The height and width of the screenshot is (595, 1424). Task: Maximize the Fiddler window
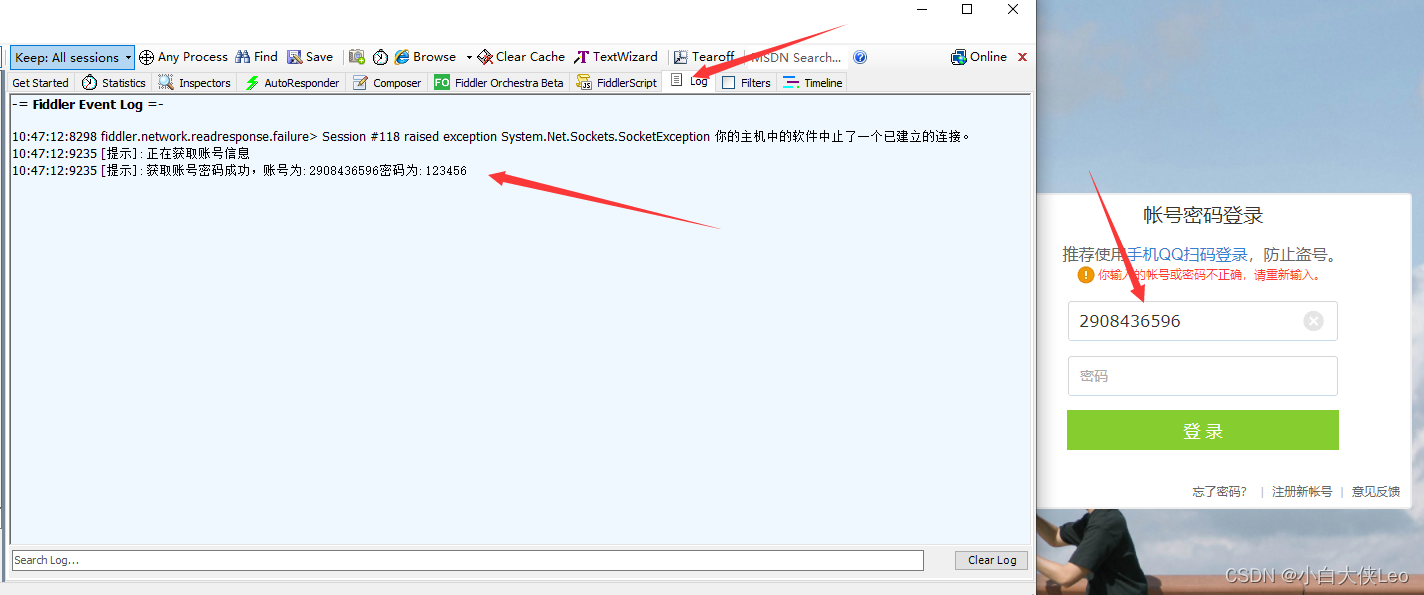pos(967,9)
